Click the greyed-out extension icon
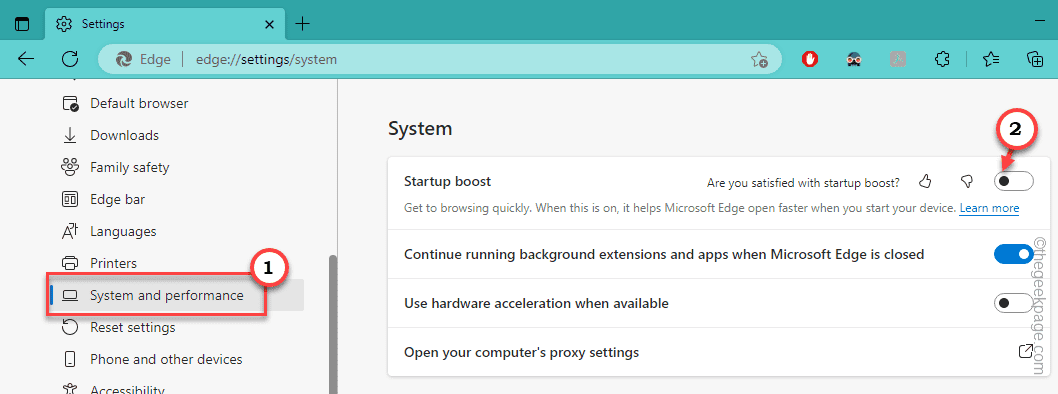Image resolution: width=1058 pixels, height=394 pixels. [897, 59]
